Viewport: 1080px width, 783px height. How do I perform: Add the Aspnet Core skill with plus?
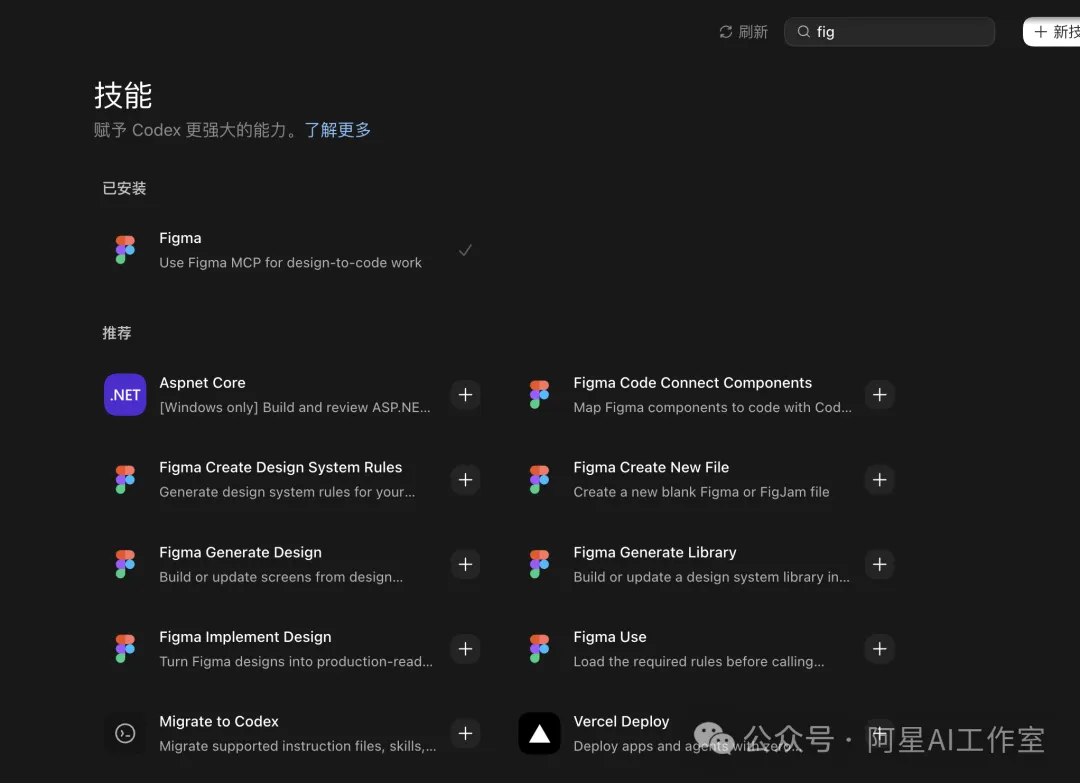[466, 395]
